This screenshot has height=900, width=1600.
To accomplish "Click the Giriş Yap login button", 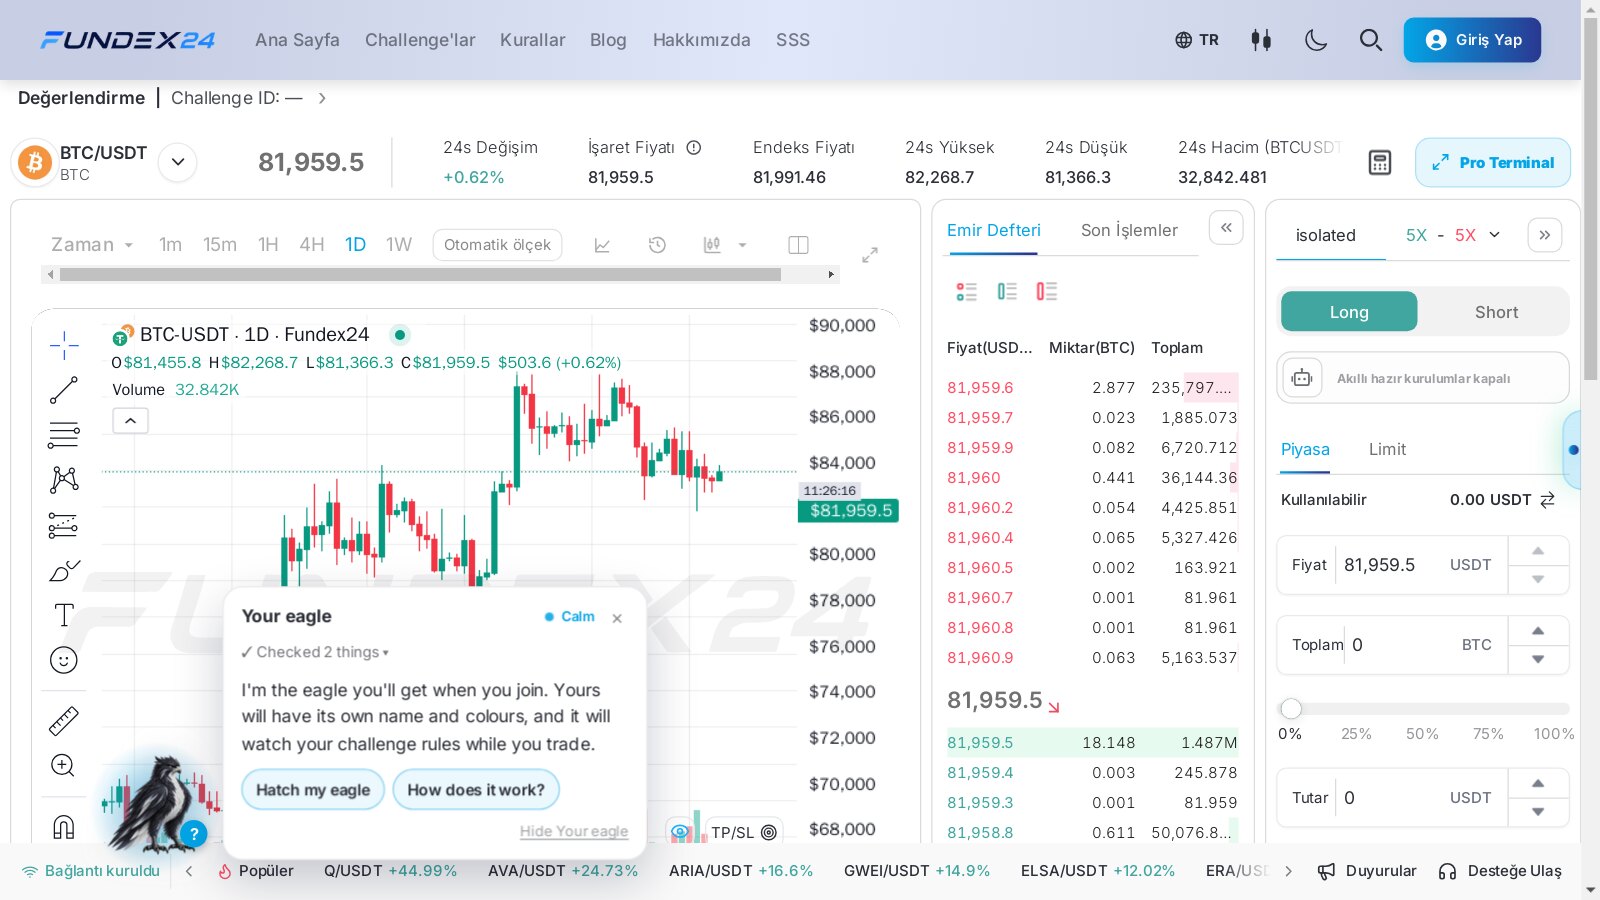I will tap(1472, 40).
